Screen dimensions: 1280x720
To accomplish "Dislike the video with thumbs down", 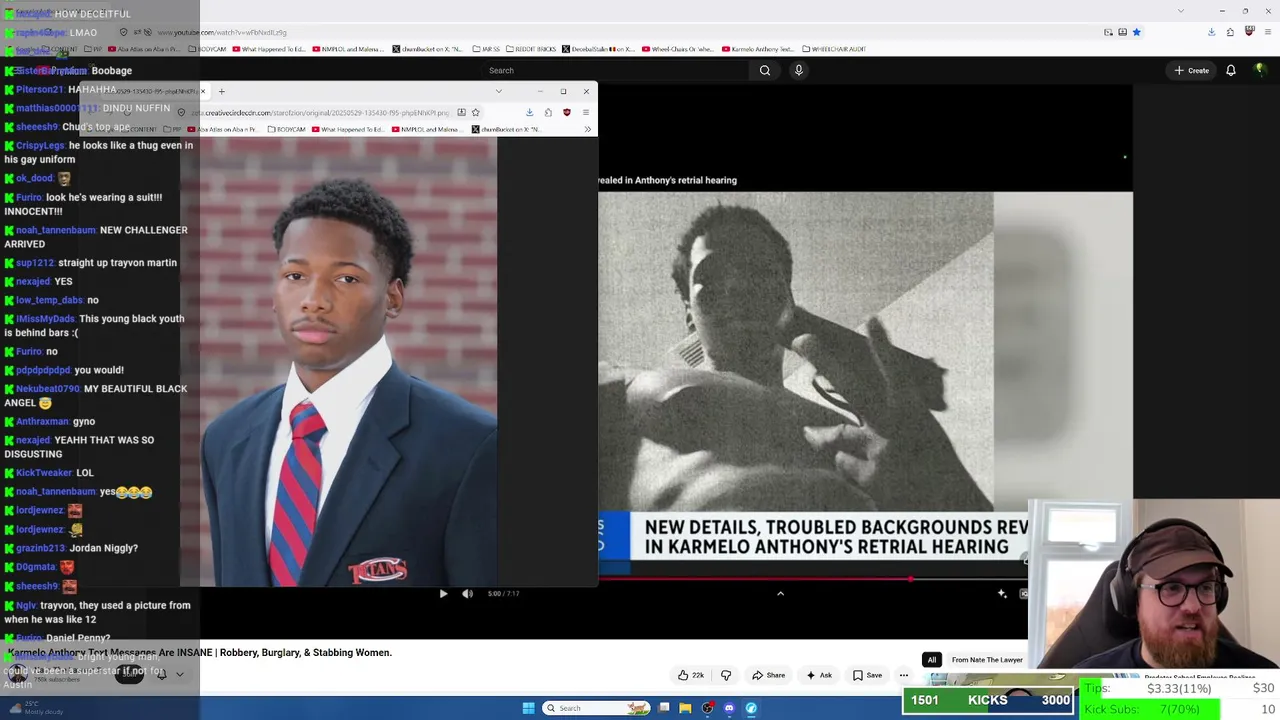I will tap(726, 675).
